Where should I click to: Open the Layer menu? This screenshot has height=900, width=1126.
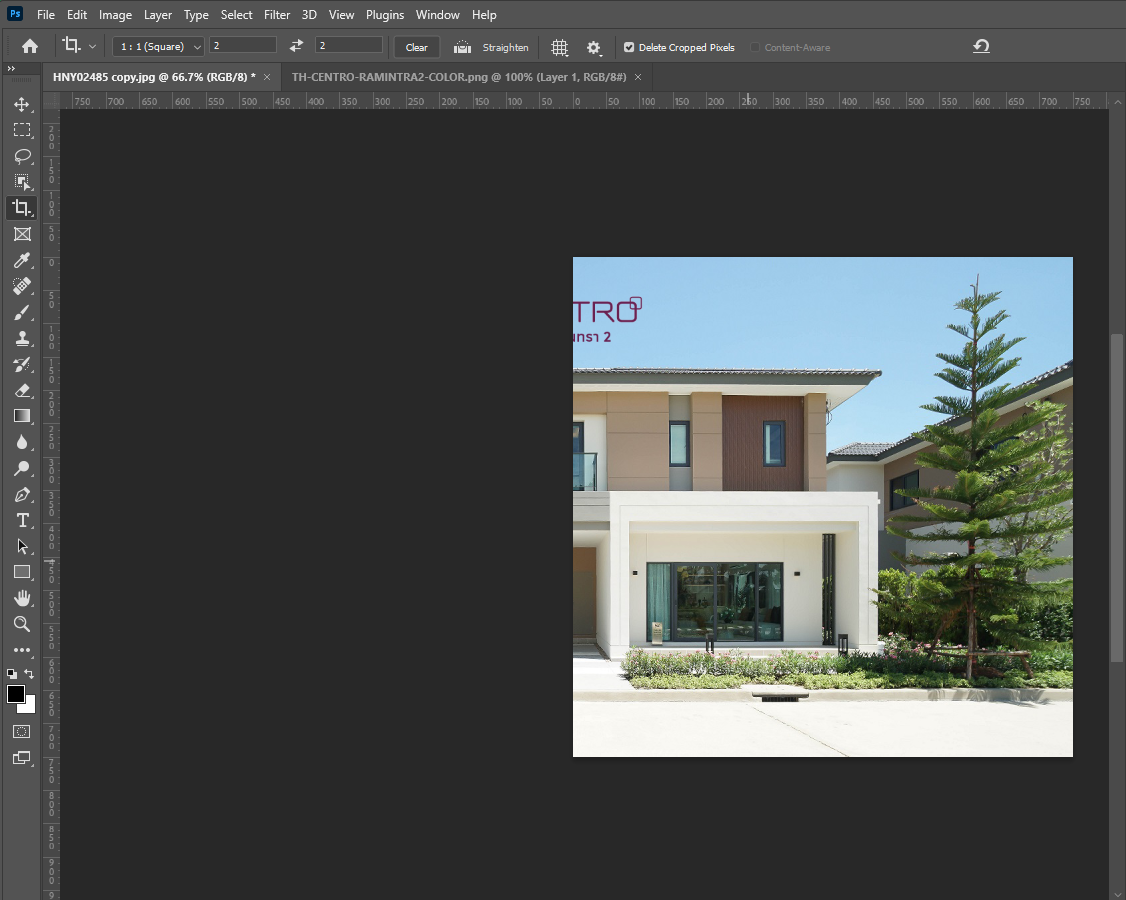pos(157,14)
